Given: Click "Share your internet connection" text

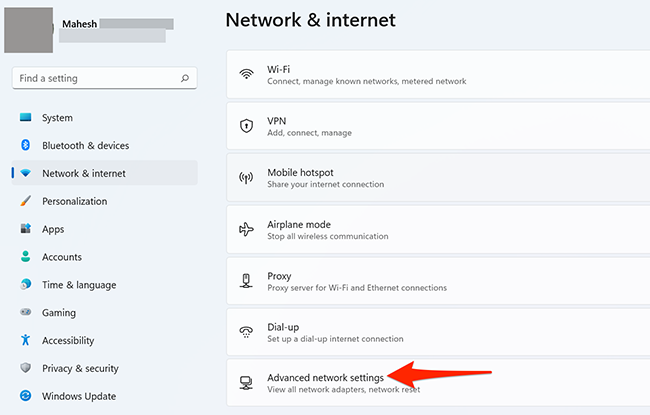Looking at the screenshot, I should coord(325,184).
